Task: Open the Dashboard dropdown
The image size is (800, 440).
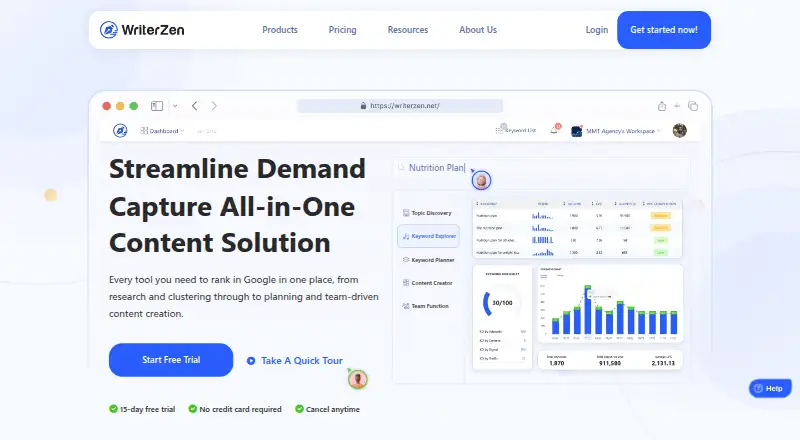Action: (162, 131)
